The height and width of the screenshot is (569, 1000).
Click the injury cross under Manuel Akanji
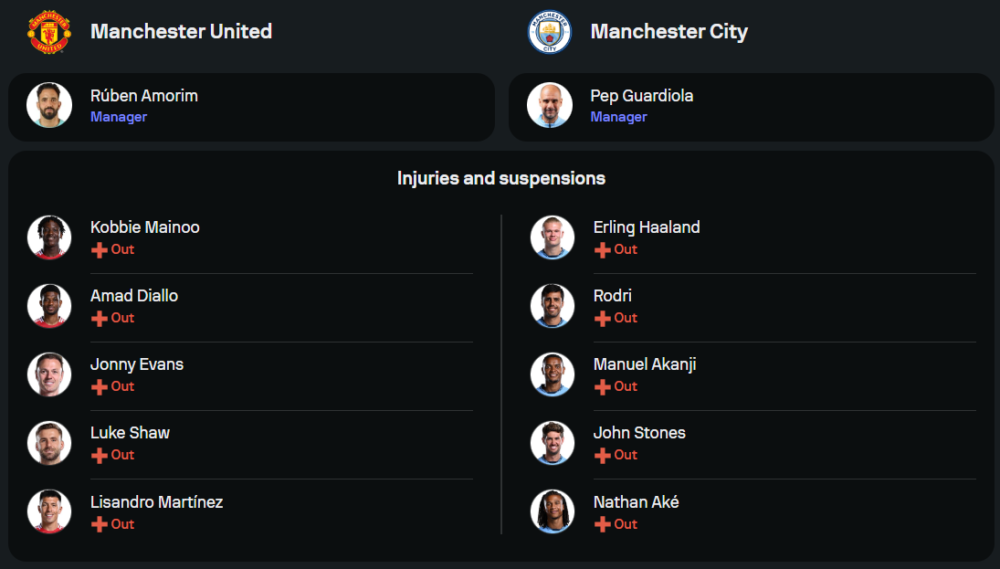[x=602, y=387]
